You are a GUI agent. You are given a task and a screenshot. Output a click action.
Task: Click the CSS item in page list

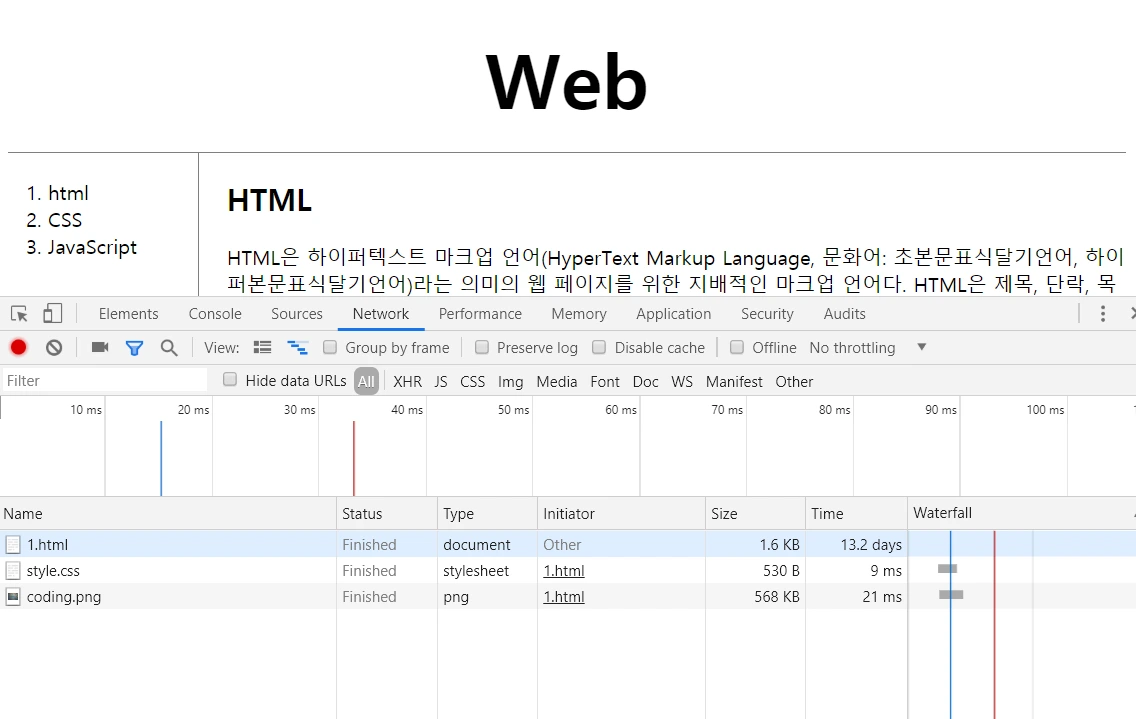pyautogui.click(x=64, y=220)
